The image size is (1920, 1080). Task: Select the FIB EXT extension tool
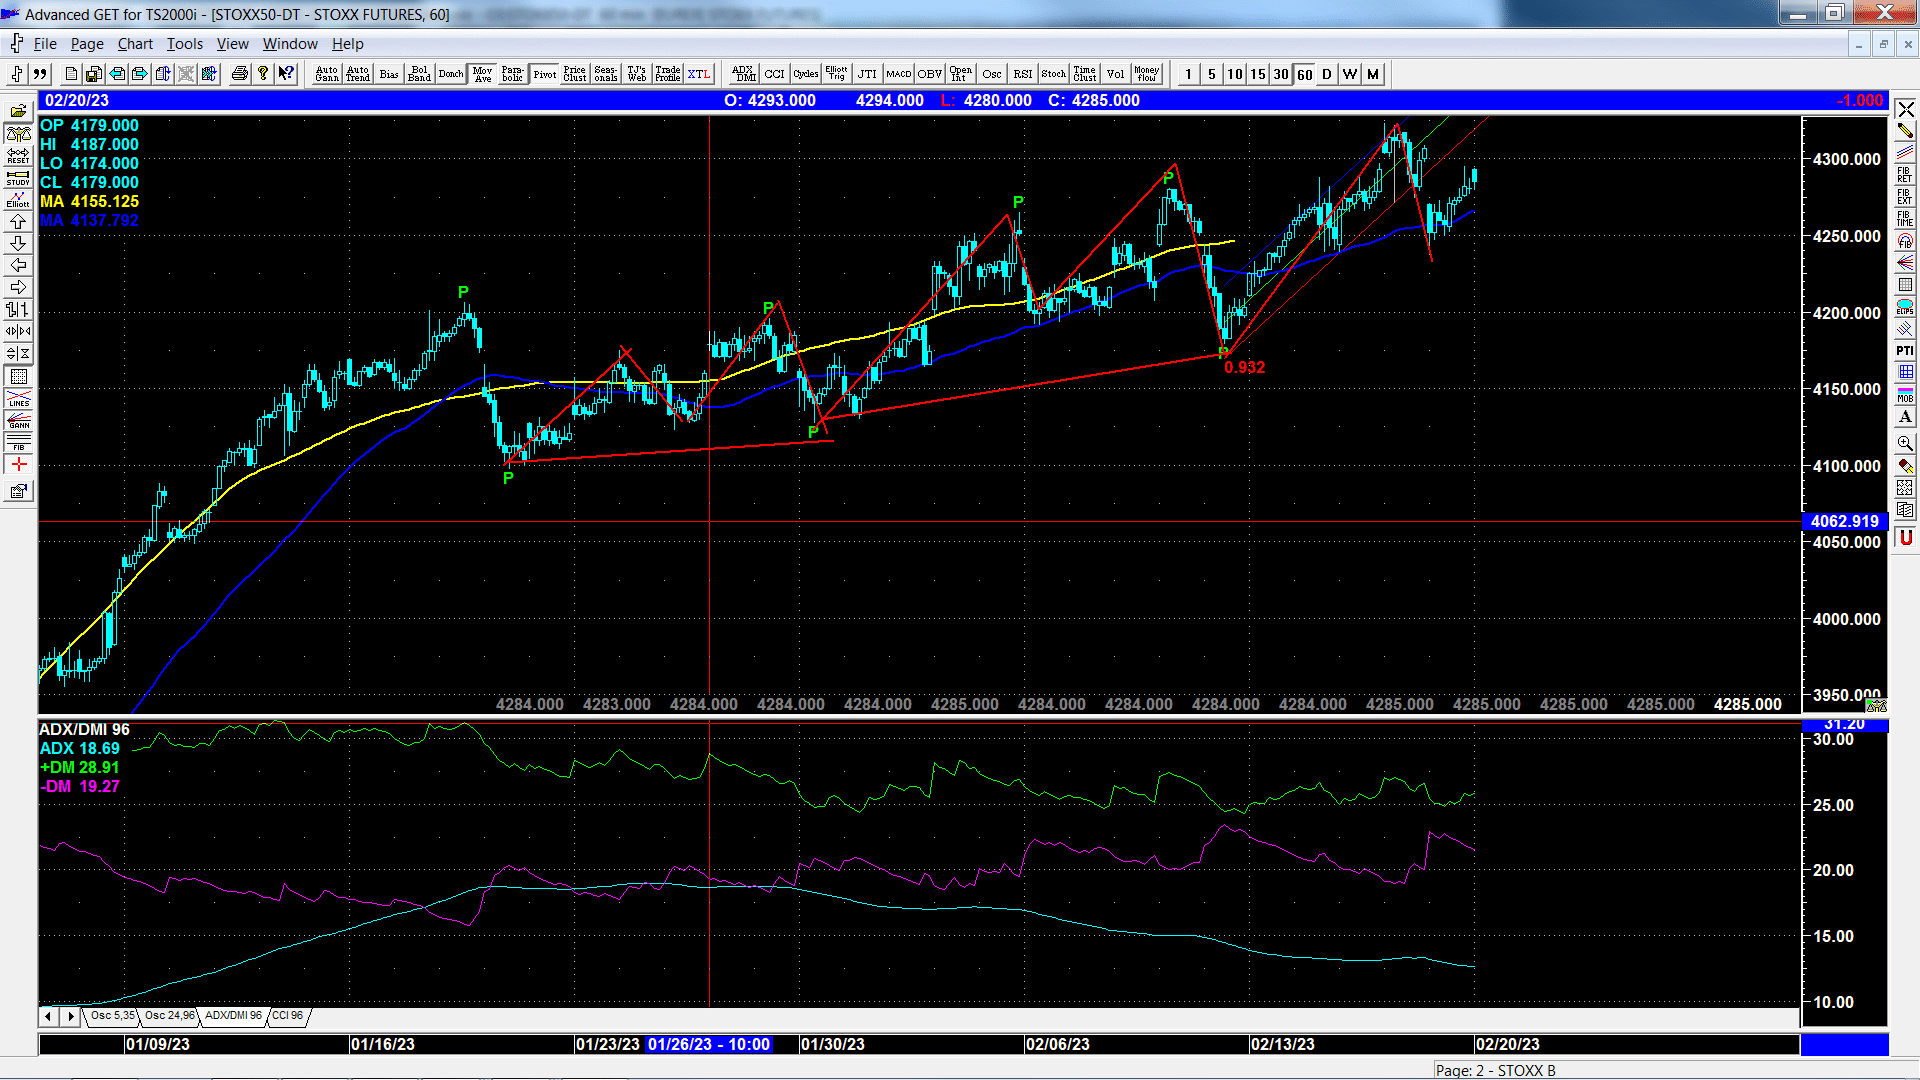tap(1905, 196)
